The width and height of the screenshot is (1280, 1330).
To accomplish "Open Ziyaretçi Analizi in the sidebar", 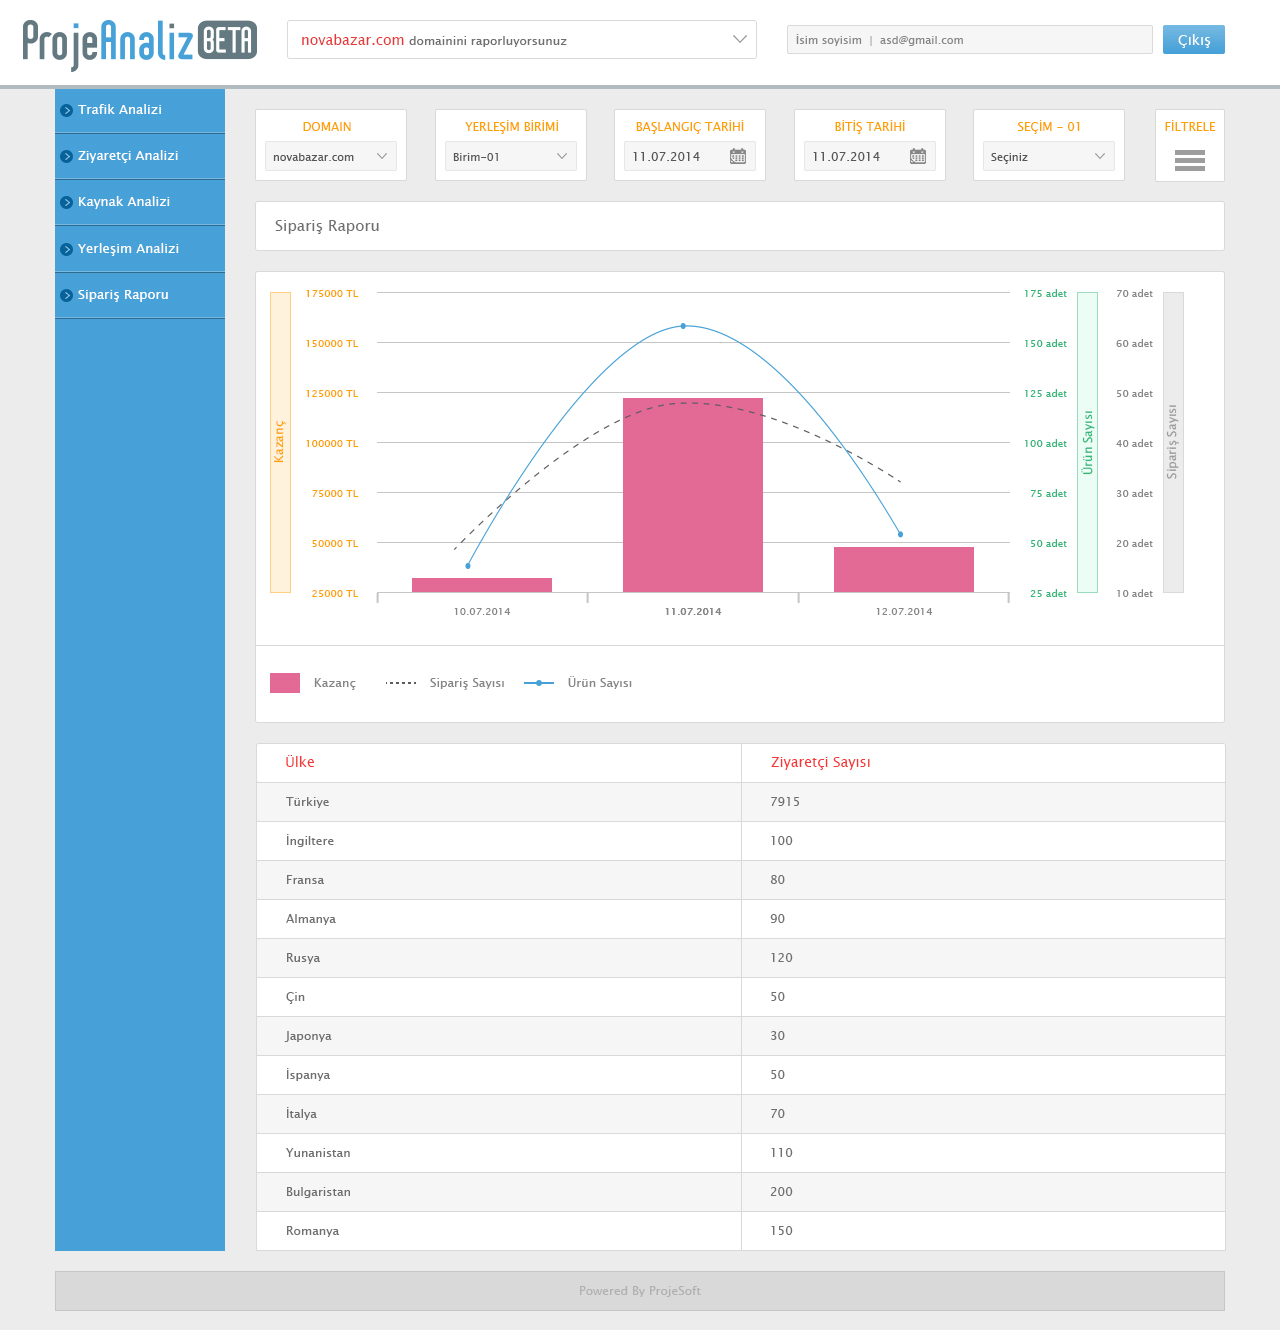I will (x=128, y=156).
